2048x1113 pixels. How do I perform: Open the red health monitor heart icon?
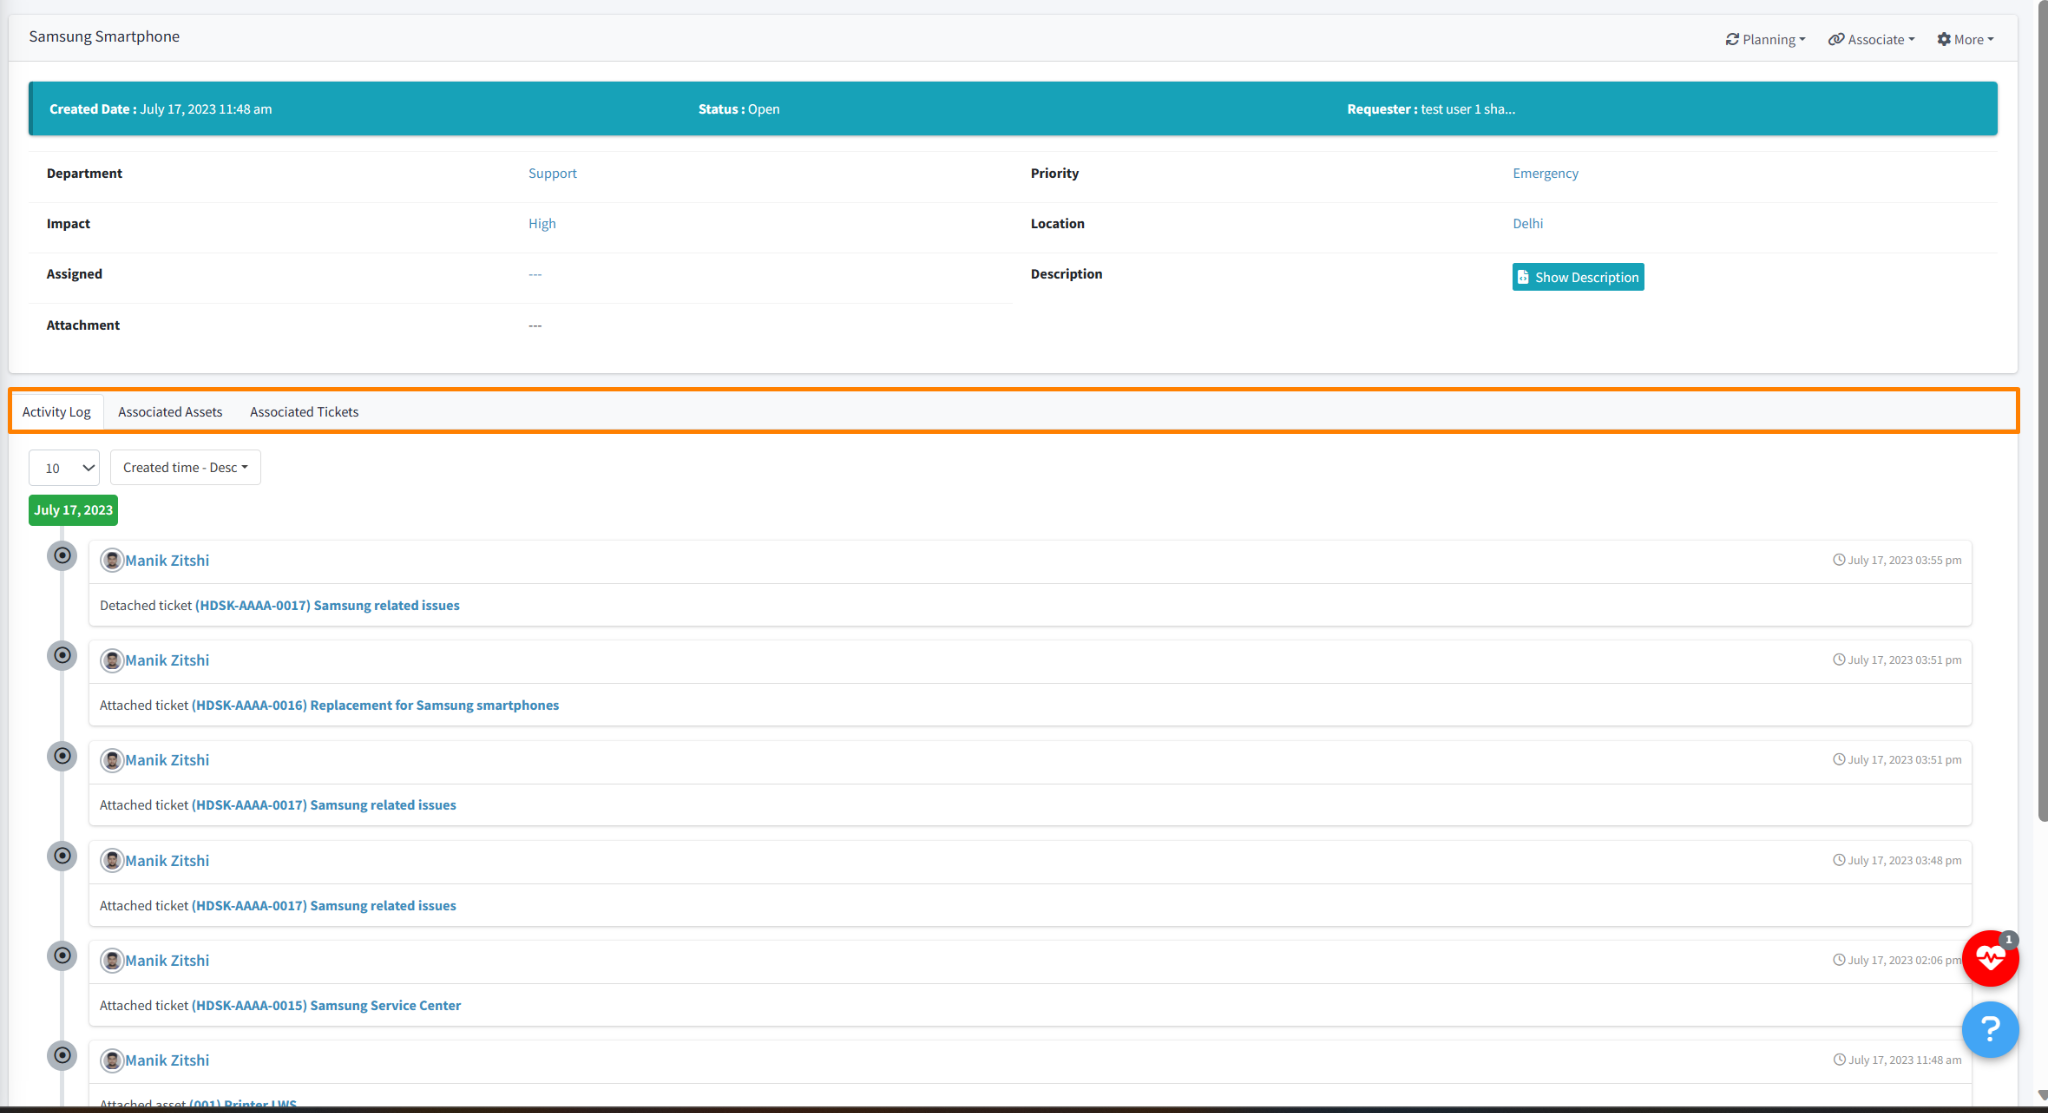(x=1990, y=958)
